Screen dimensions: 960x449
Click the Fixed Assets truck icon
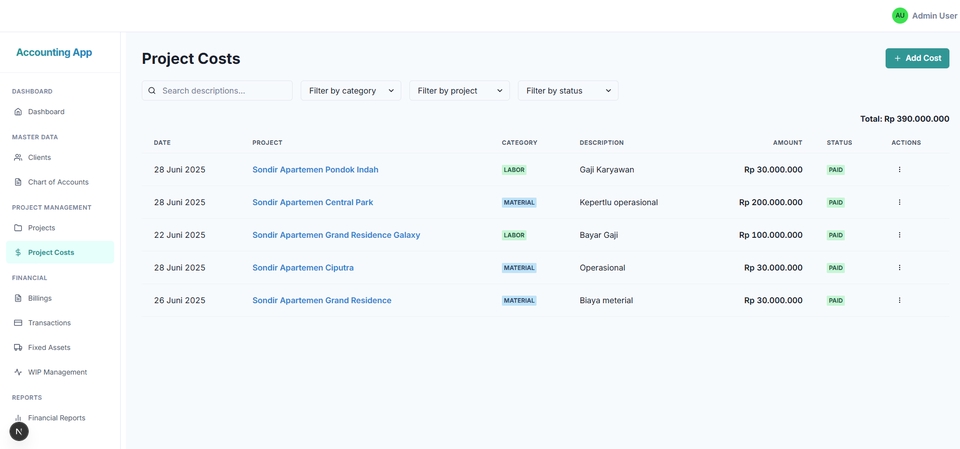[x=18, y=347]
